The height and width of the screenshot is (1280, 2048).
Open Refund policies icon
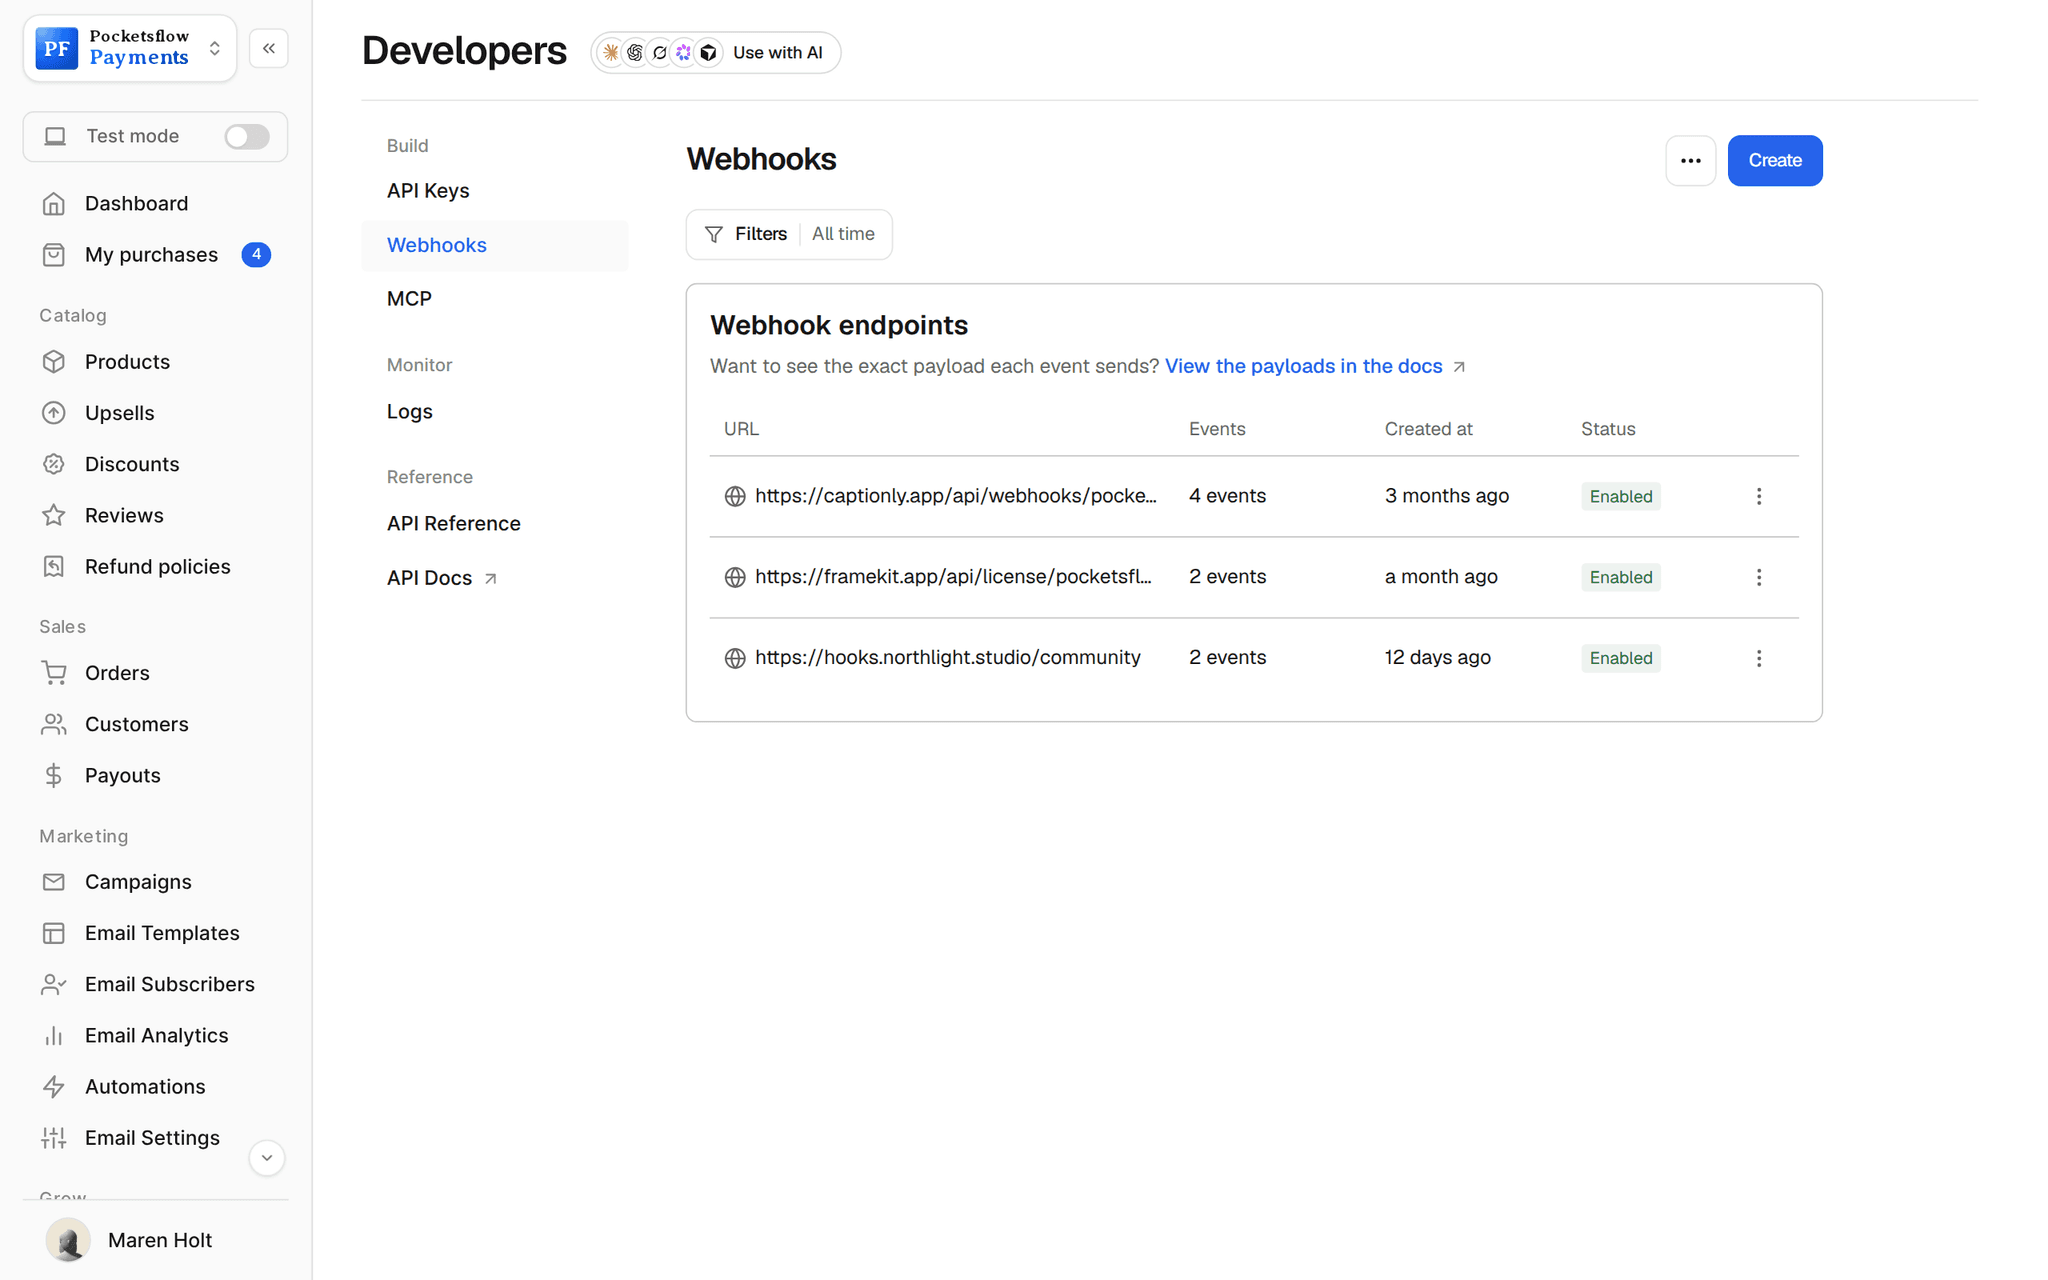pos(54,567)
